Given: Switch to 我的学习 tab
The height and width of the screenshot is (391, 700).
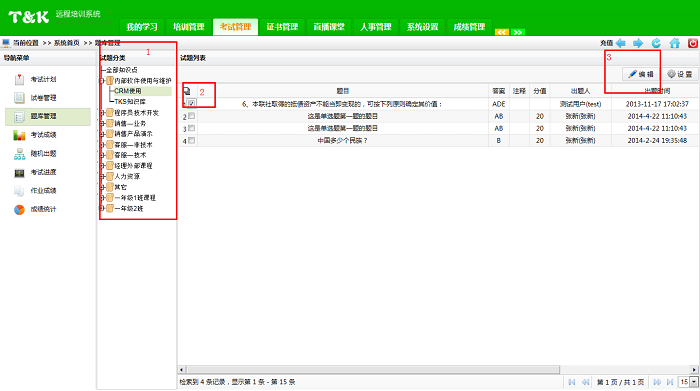Looking at the screenshot, I should coord(142,27).
